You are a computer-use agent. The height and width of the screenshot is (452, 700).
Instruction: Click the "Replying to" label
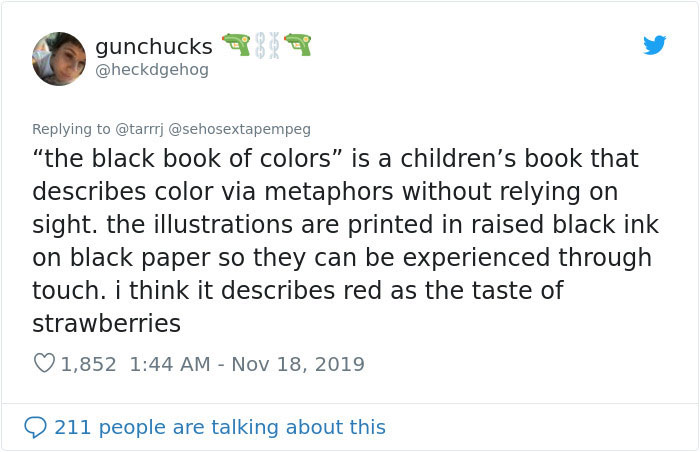tap(73, 129)
